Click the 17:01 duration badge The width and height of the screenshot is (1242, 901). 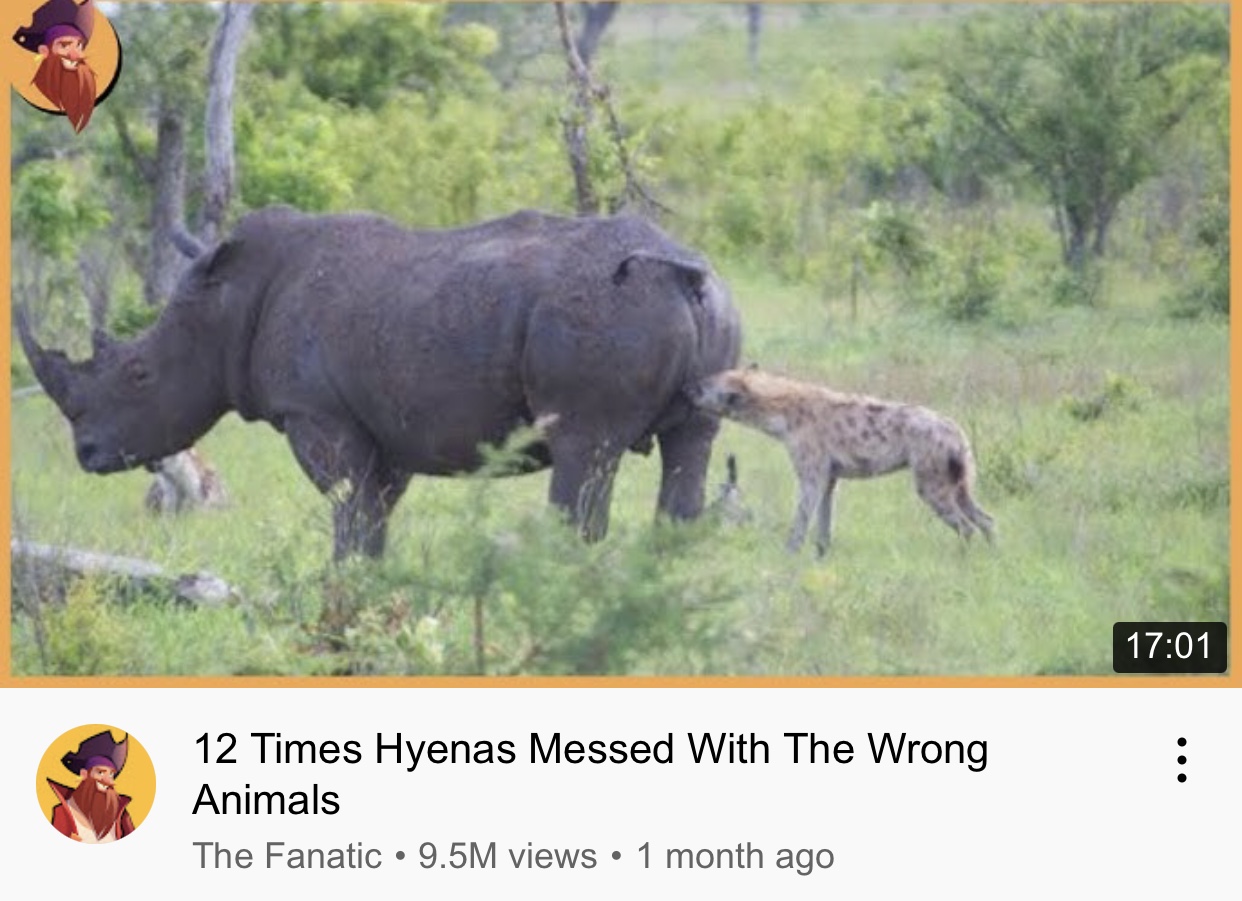pos(1169,646)
